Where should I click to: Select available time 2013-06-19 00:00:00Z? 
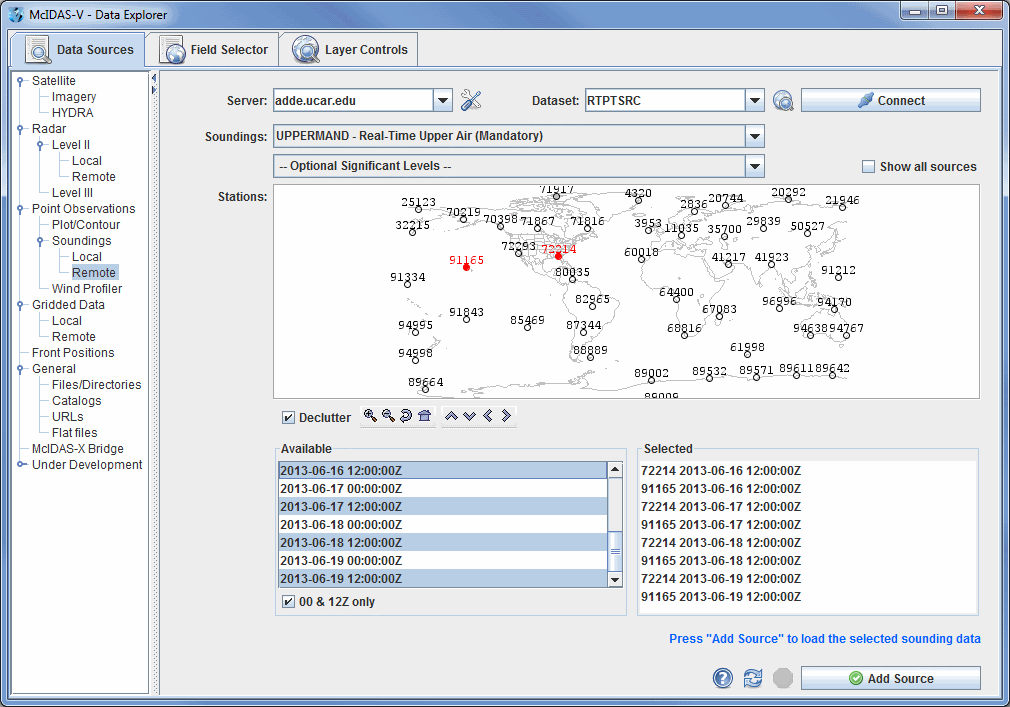(x=443, y=561)
